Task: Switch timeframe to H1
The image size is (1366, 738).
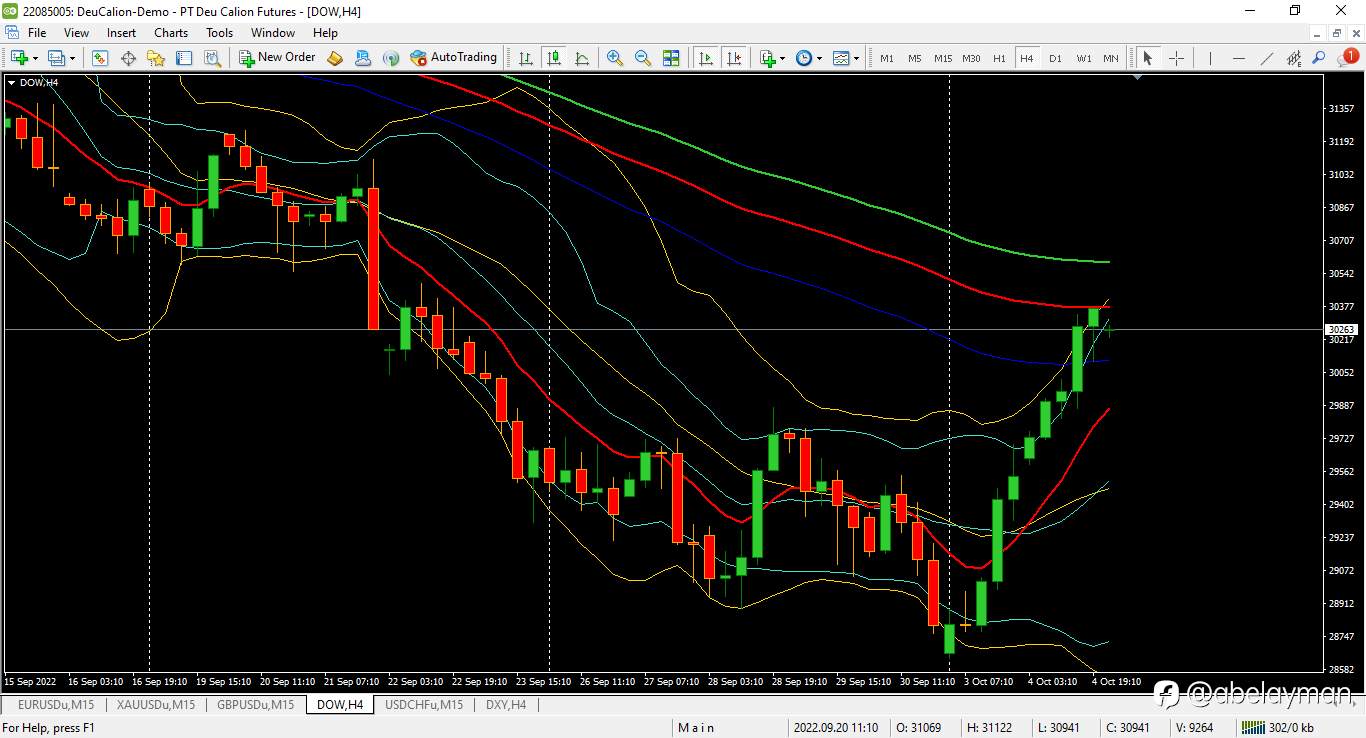Action: 999,58
